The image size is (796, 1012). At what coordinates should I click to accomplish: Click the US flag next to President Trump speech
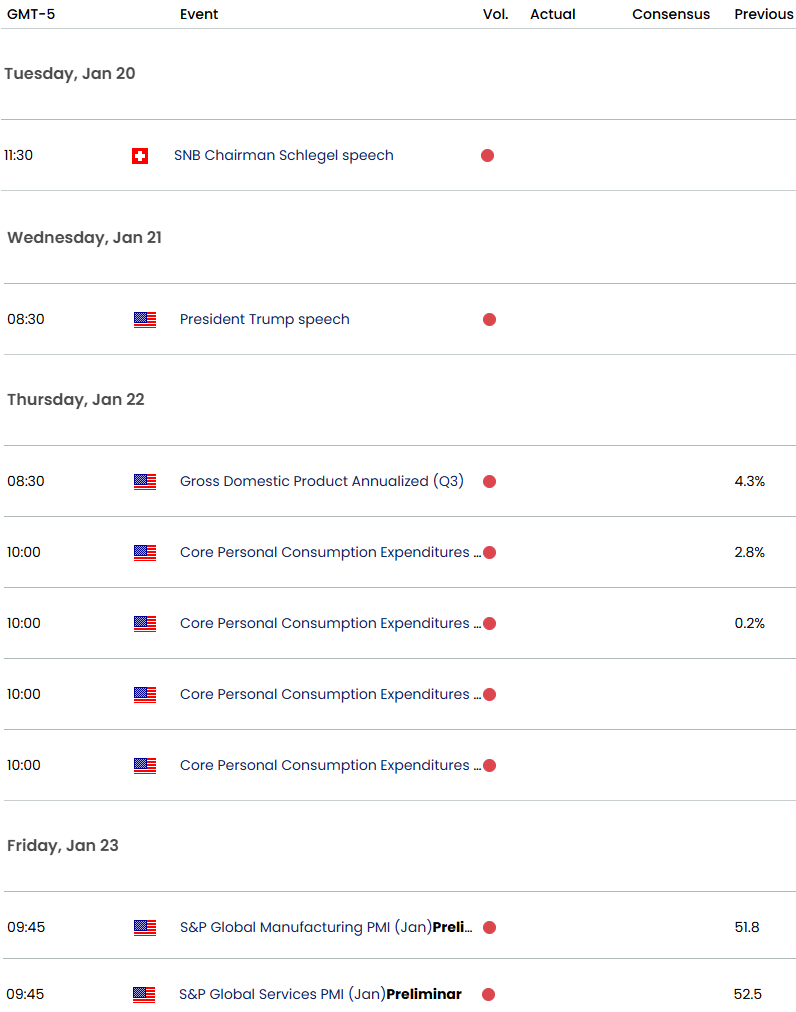point(145,320)
